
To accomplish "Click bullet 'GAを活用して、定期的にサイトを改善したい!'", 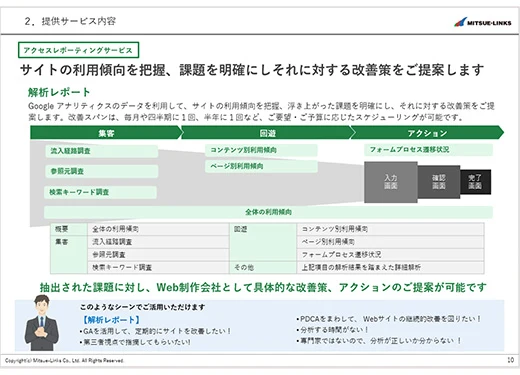I will (x=155, y=331).
